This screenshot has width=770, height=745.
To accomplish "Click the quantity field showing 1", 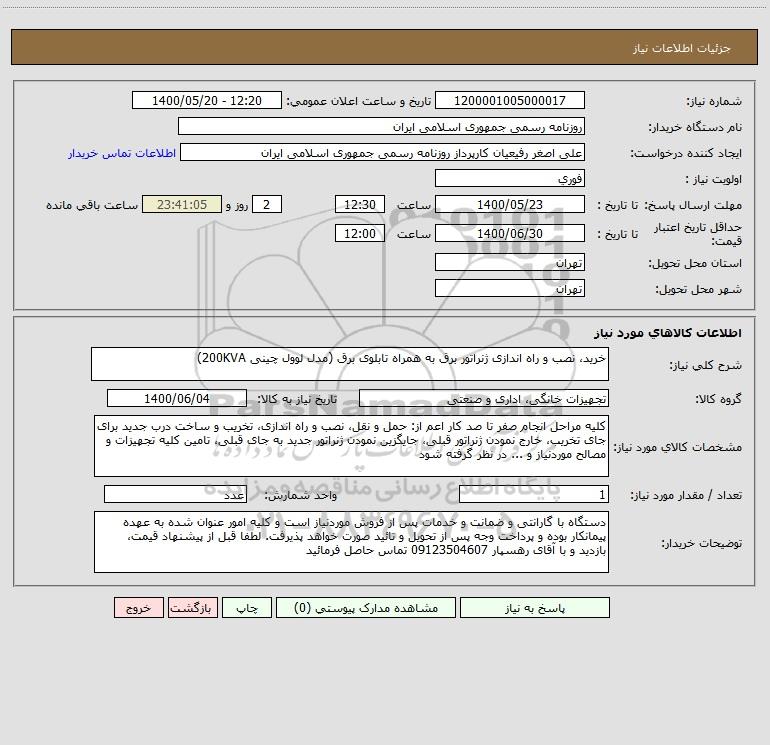I will (534, 495).
